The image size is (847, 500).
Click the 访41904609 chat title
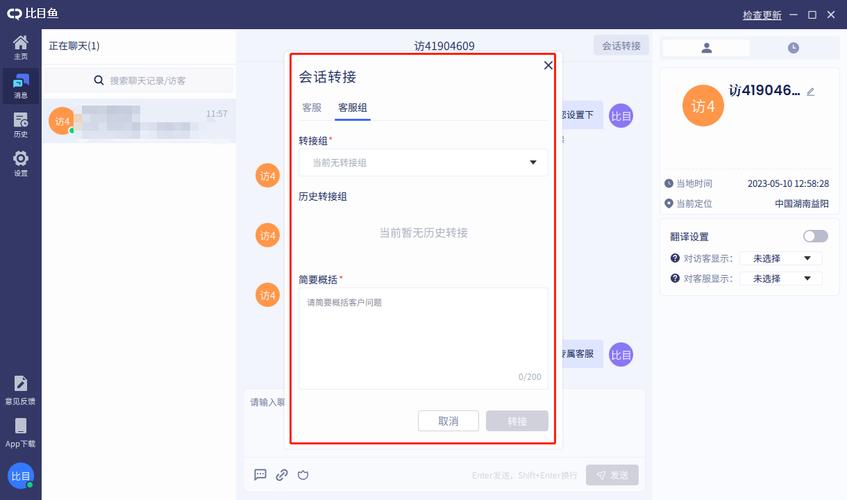pyautogui.click(x=444, y=46)
